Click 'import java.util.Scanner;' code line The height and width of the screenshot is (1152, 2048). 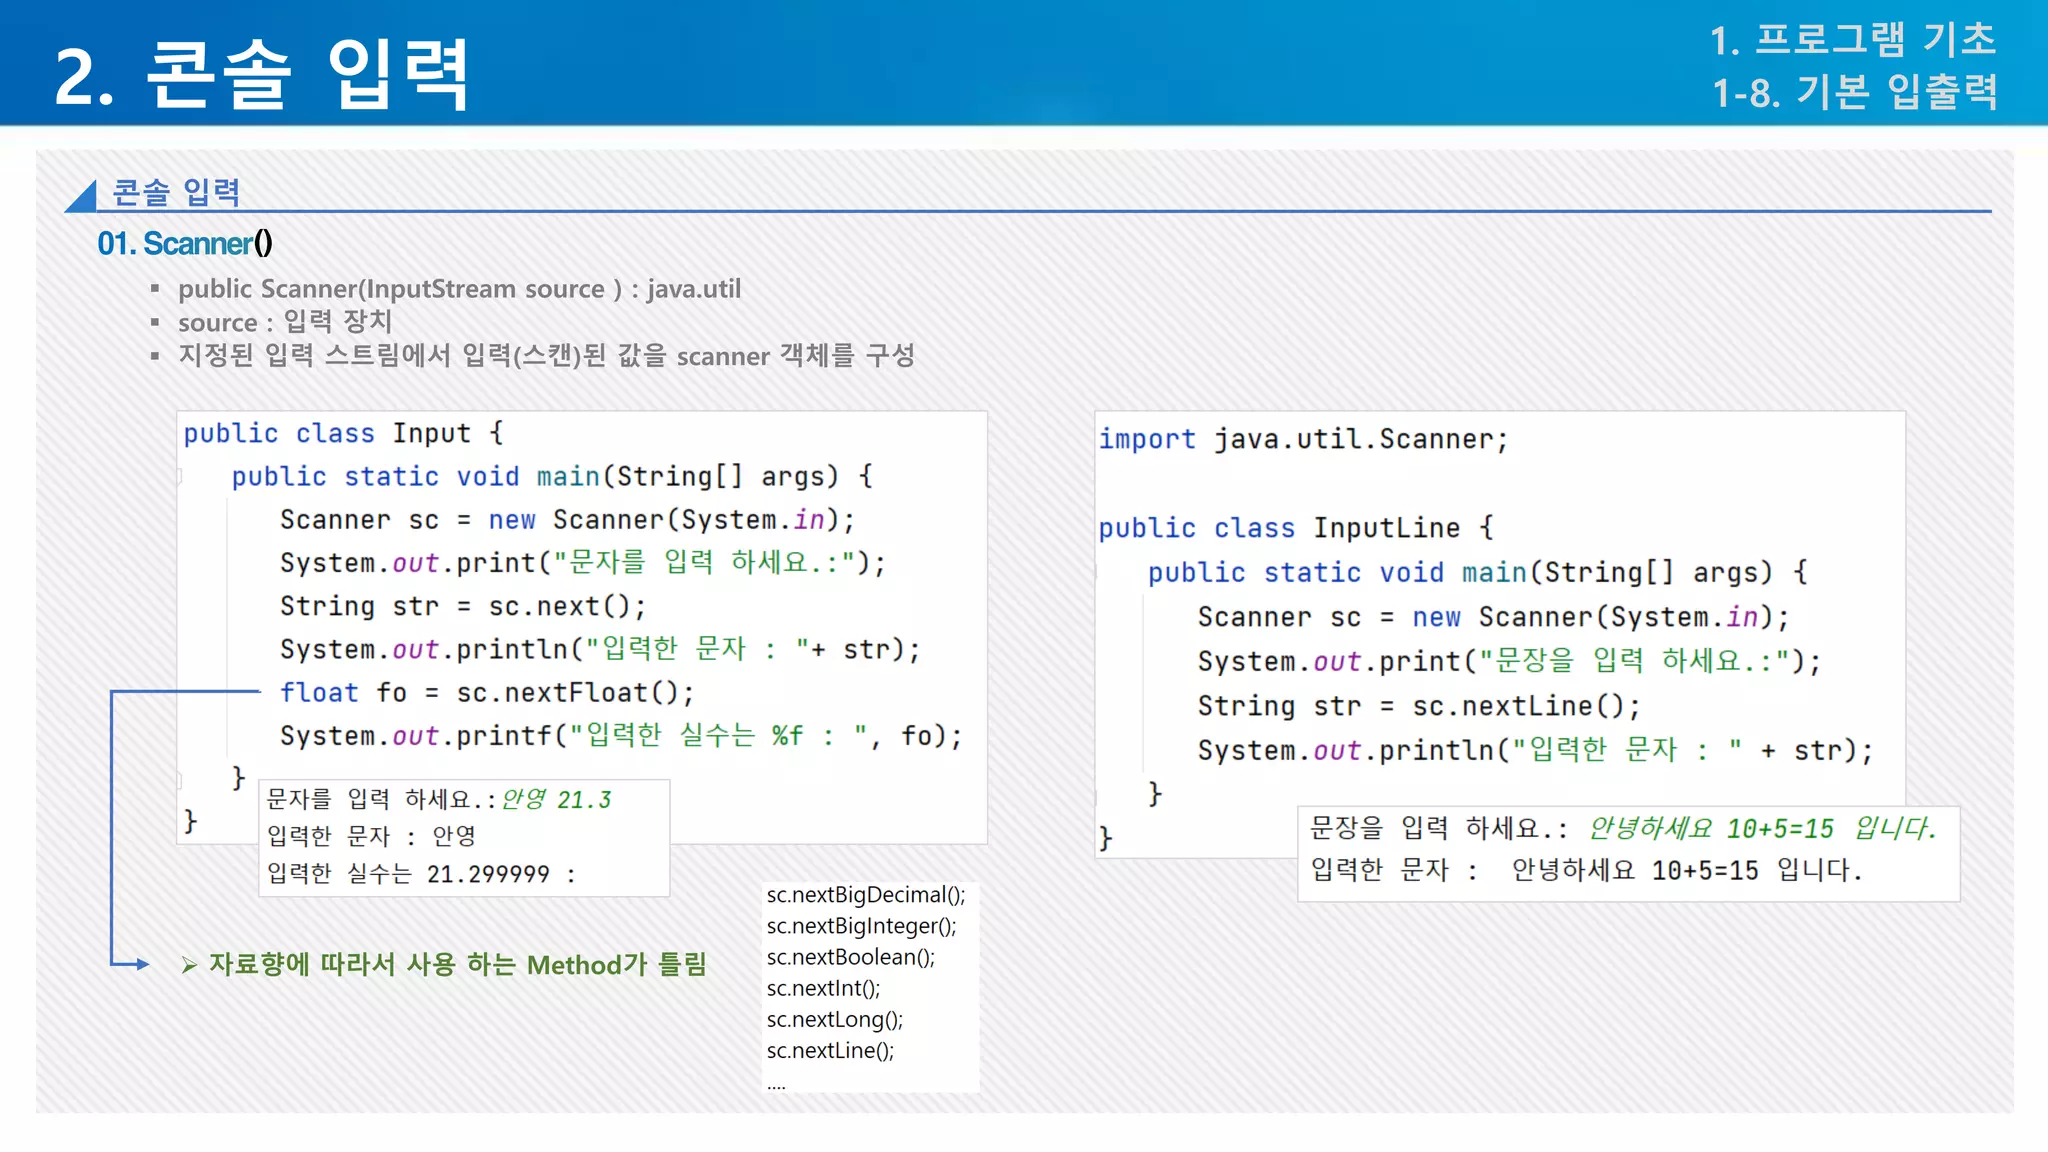[x=1303, y=439]
